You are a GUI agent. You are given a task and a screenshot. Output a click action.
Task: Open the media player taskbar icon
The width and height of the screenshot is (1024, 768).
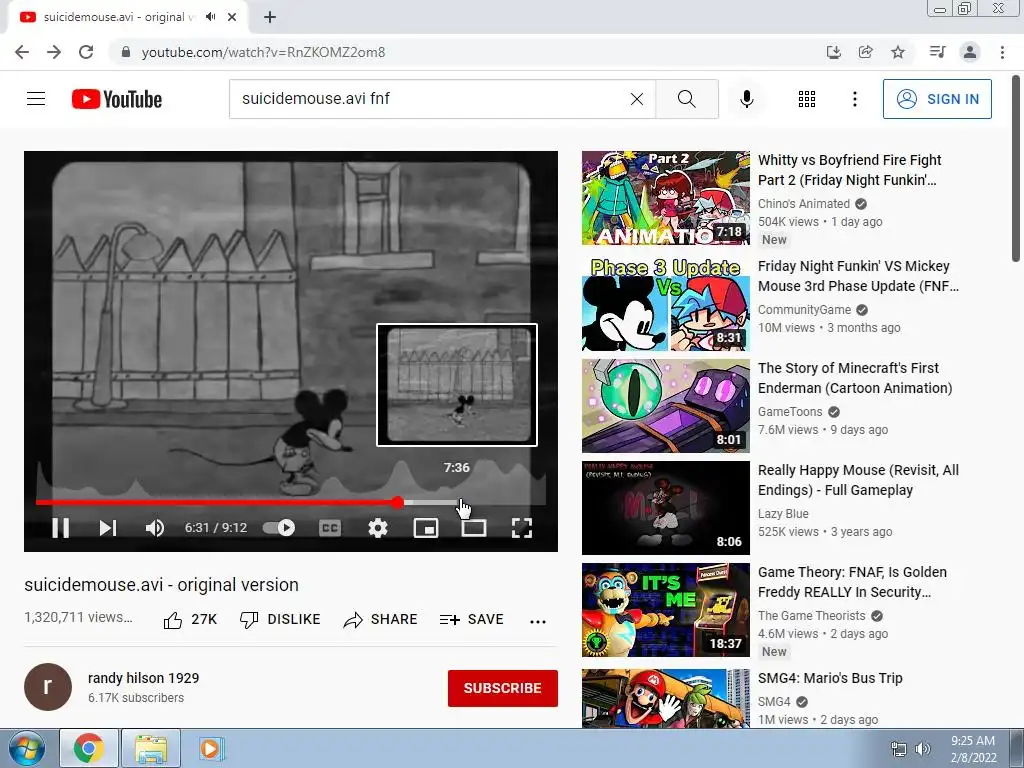pos(211,748)
